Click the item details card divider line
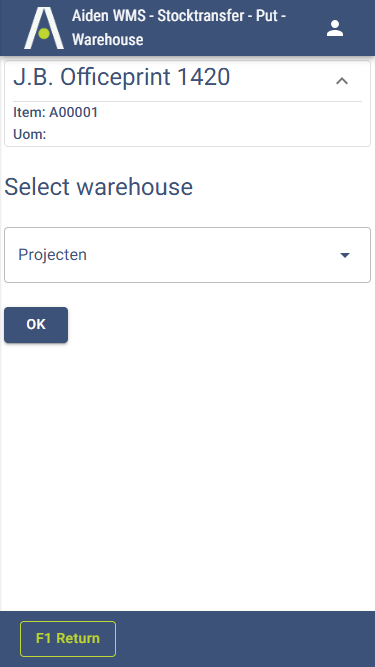The width and height of the screenshot is (375, 667). 188,101
